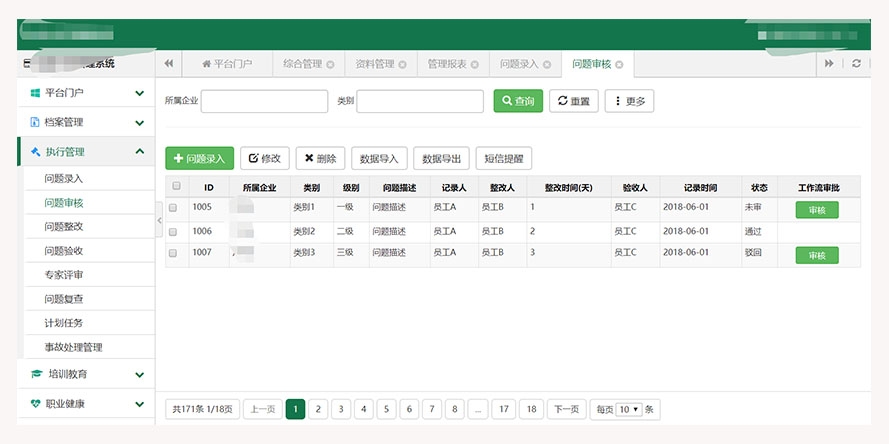Tick the checkbox for row ID 1005
889x444 pixels.
coord(173,208)
